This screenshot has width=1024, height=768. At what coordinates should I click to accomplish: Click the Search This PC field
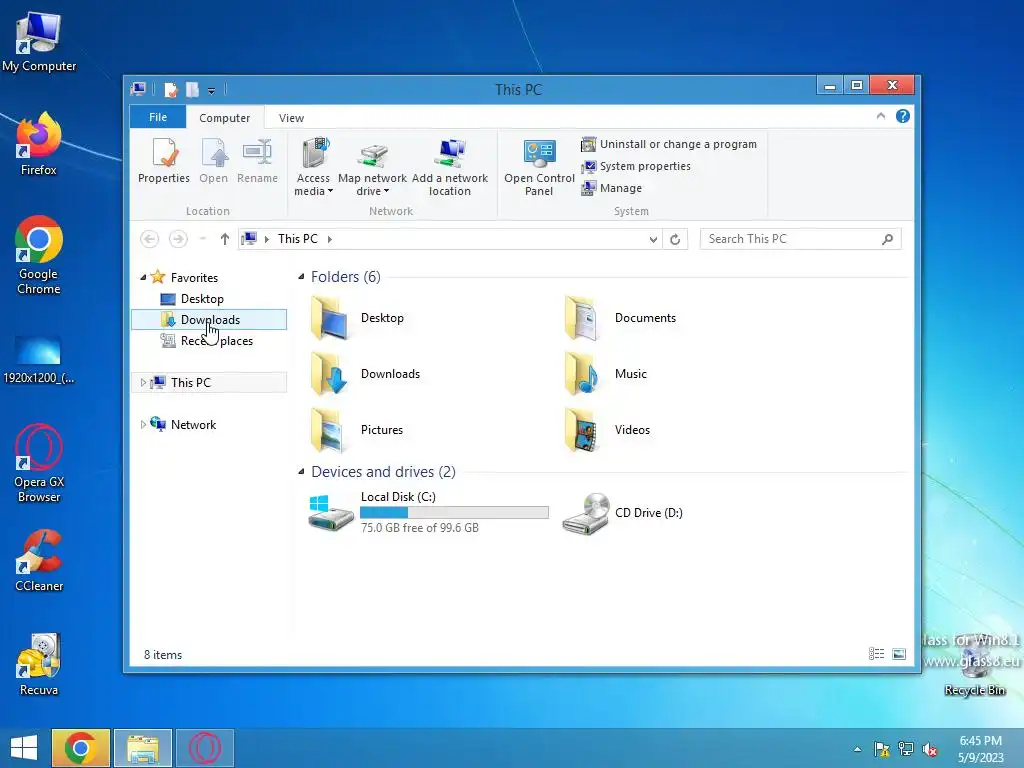click(801, 239)
